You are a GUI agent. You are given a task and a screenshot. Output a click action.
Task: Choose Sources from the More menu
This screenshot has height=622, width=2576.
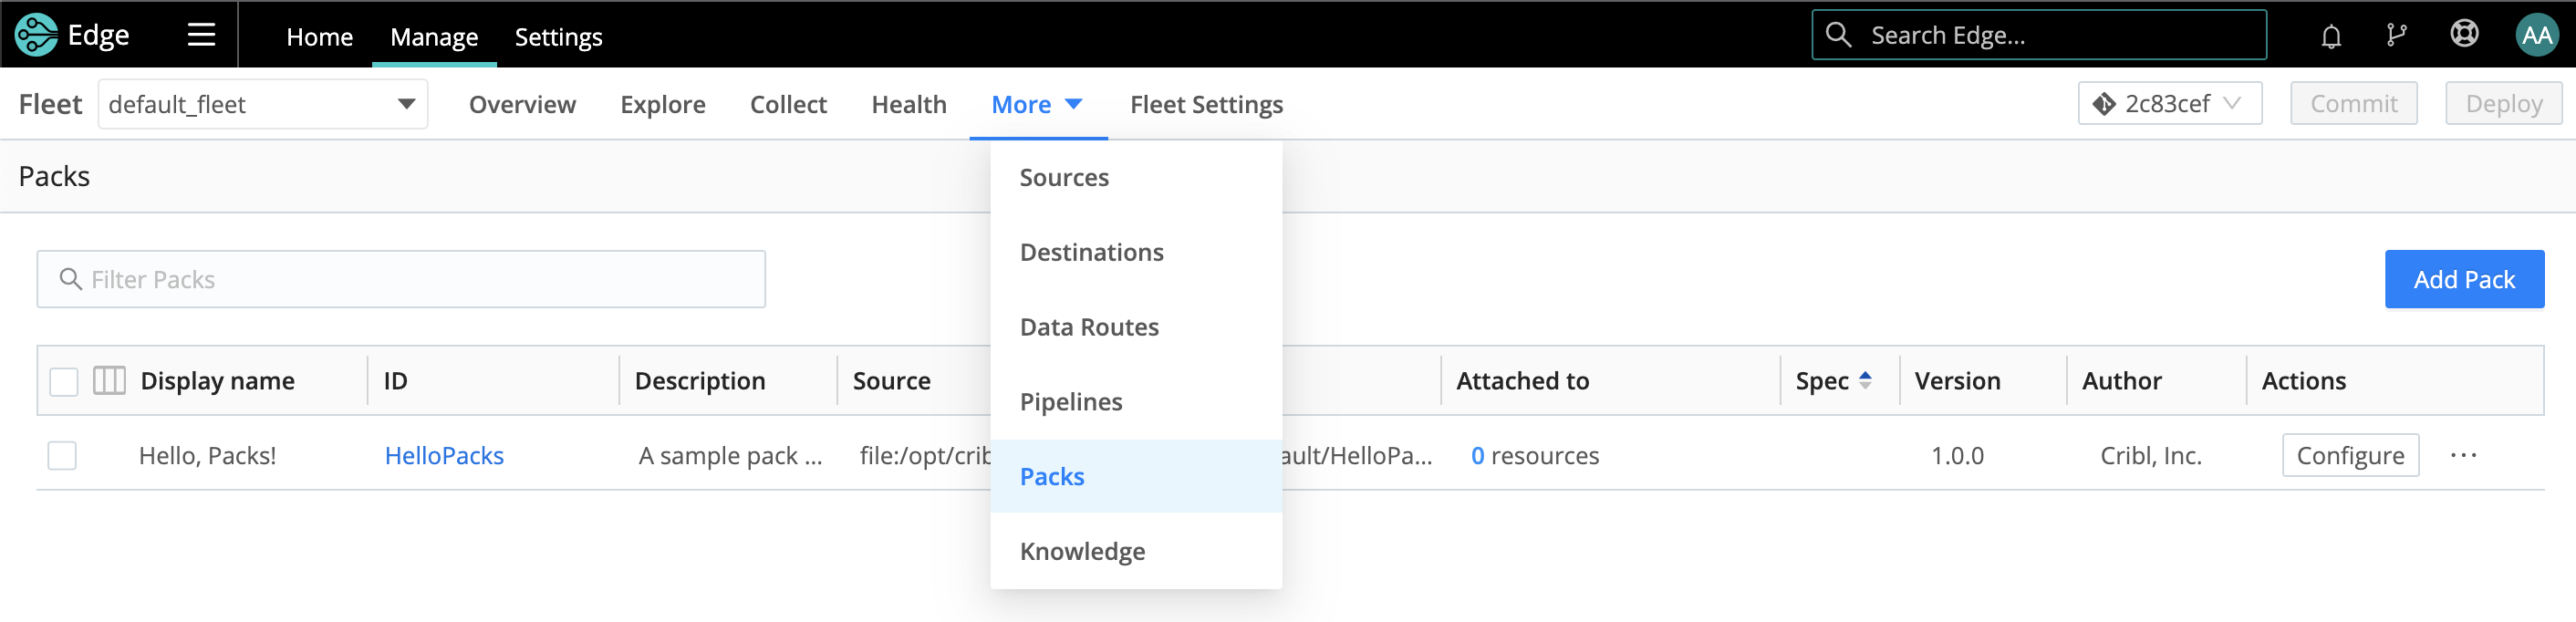point(1136,177)
